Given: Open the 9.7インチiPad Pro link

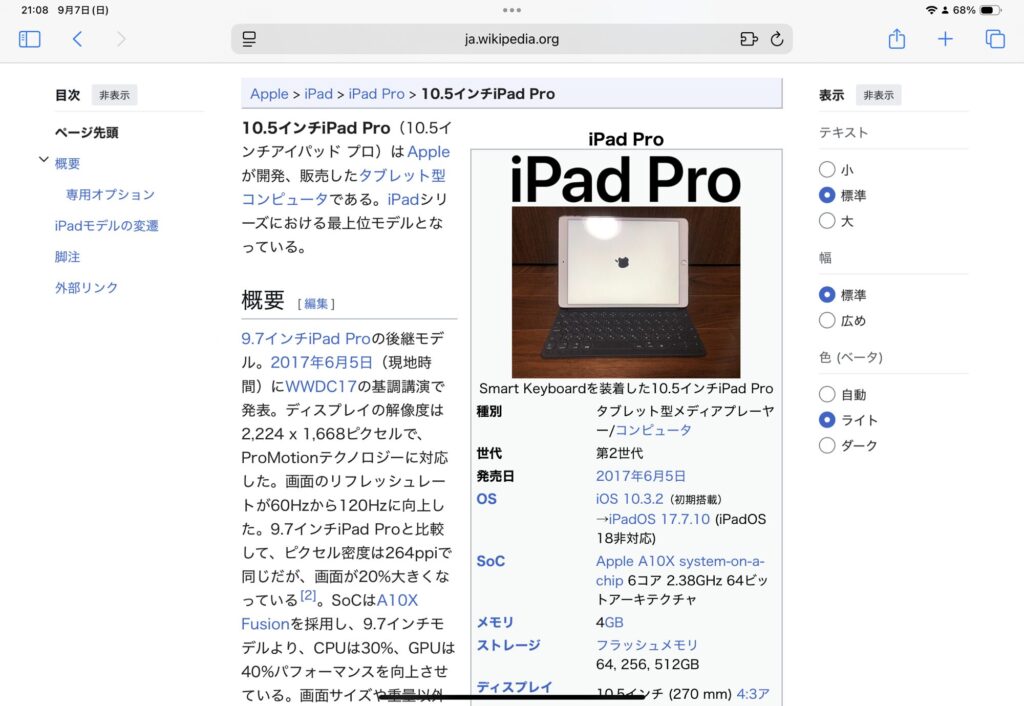Looking at the screenshot, I should (x=306, y=338).
